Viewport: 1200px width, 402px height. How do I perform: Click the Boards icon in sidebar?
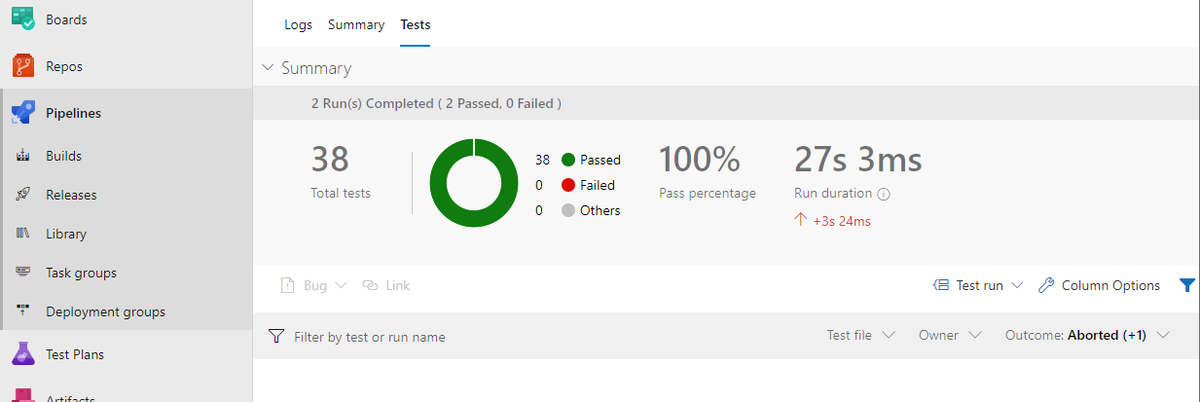pyautogui.click(x=23, y=20)
